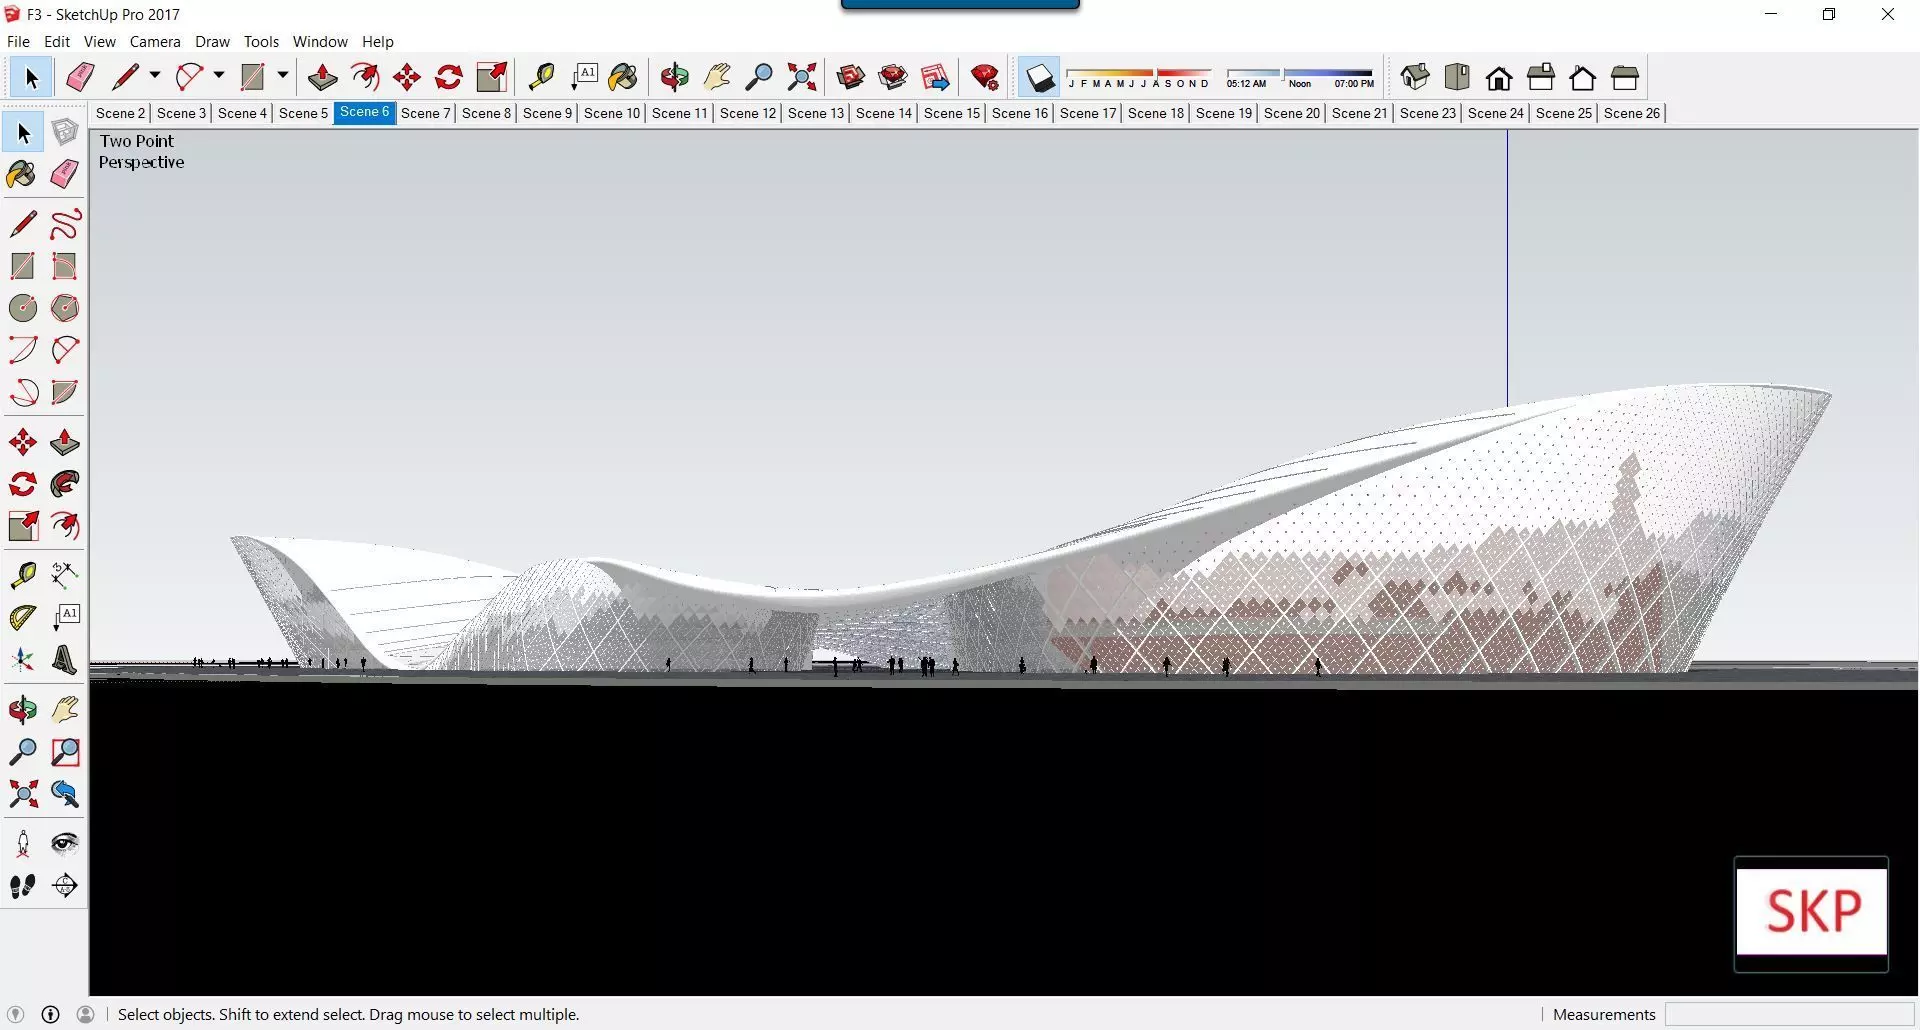1920x1030 pixels.
Task: Switch to Back standard view
Action: pos(1583,77)
